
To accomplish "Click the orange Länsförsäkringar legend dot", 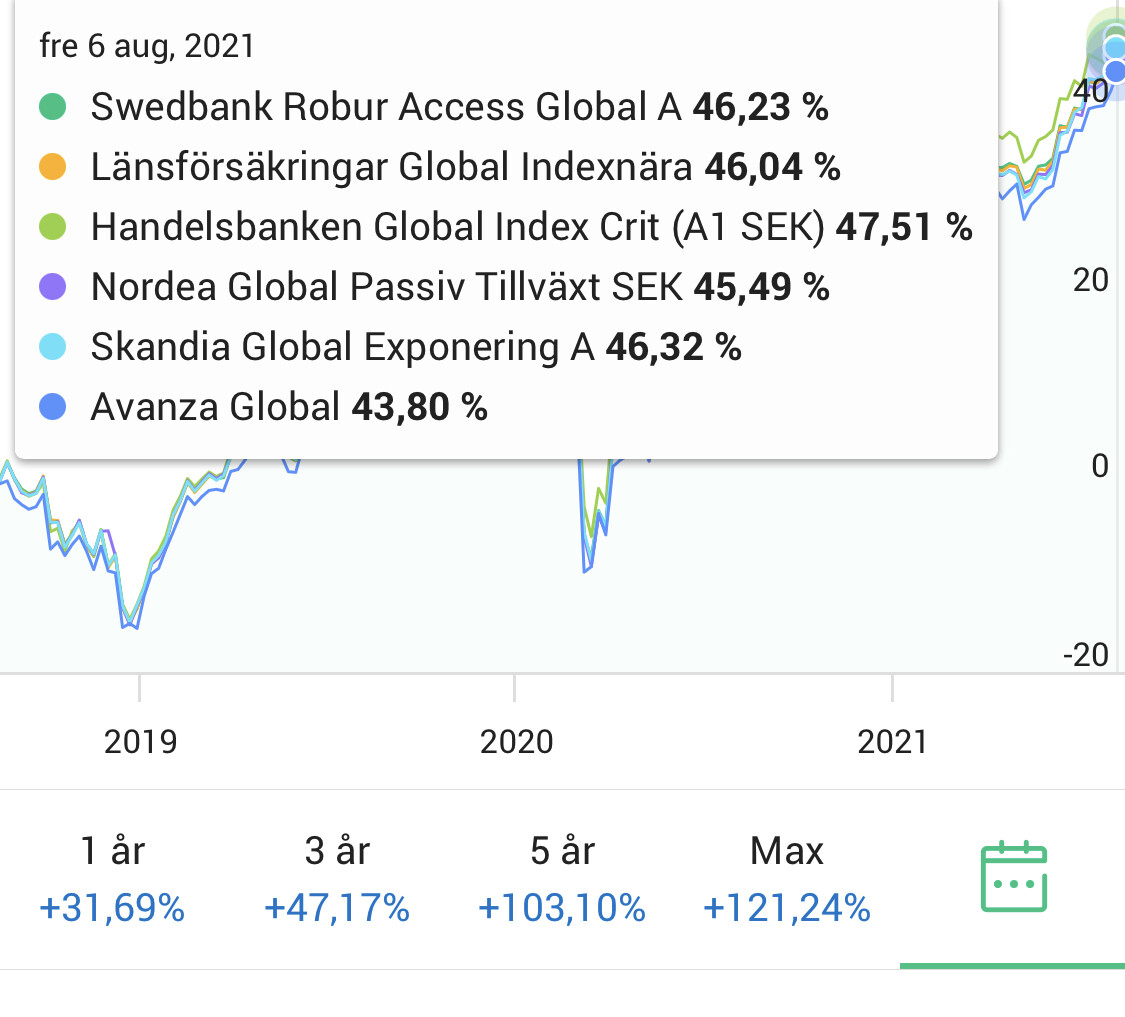I will [53, 167].
